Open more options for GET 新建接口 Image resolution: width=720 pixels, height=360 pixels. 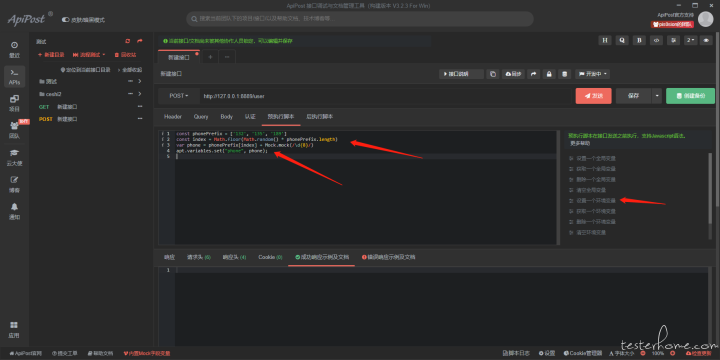click(140, 107)
